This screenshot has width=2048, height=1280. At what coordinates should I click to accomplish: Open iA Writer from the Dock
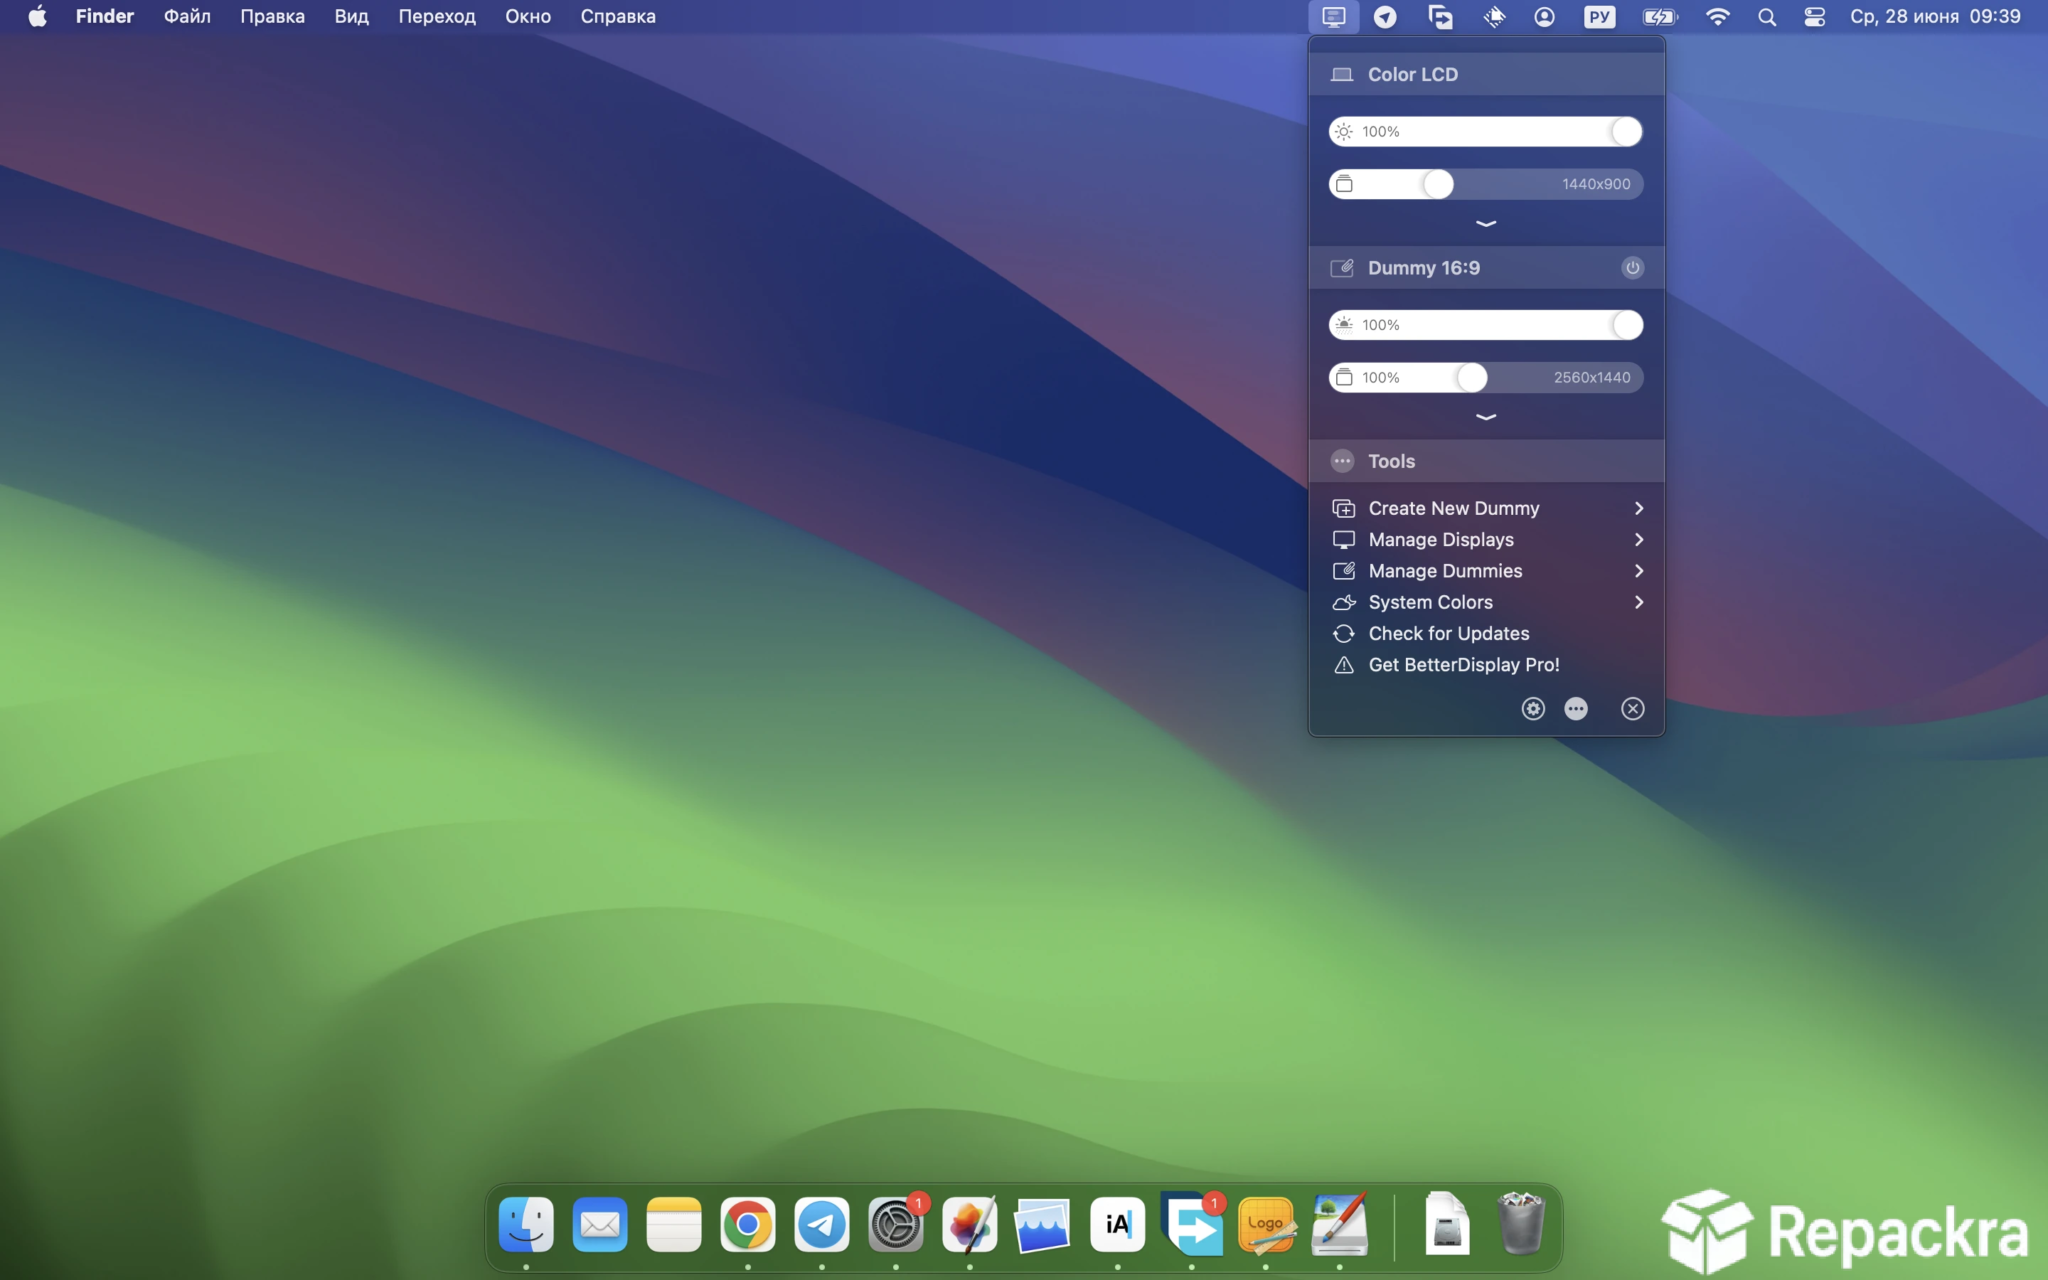click(x=1118, y=1224)
